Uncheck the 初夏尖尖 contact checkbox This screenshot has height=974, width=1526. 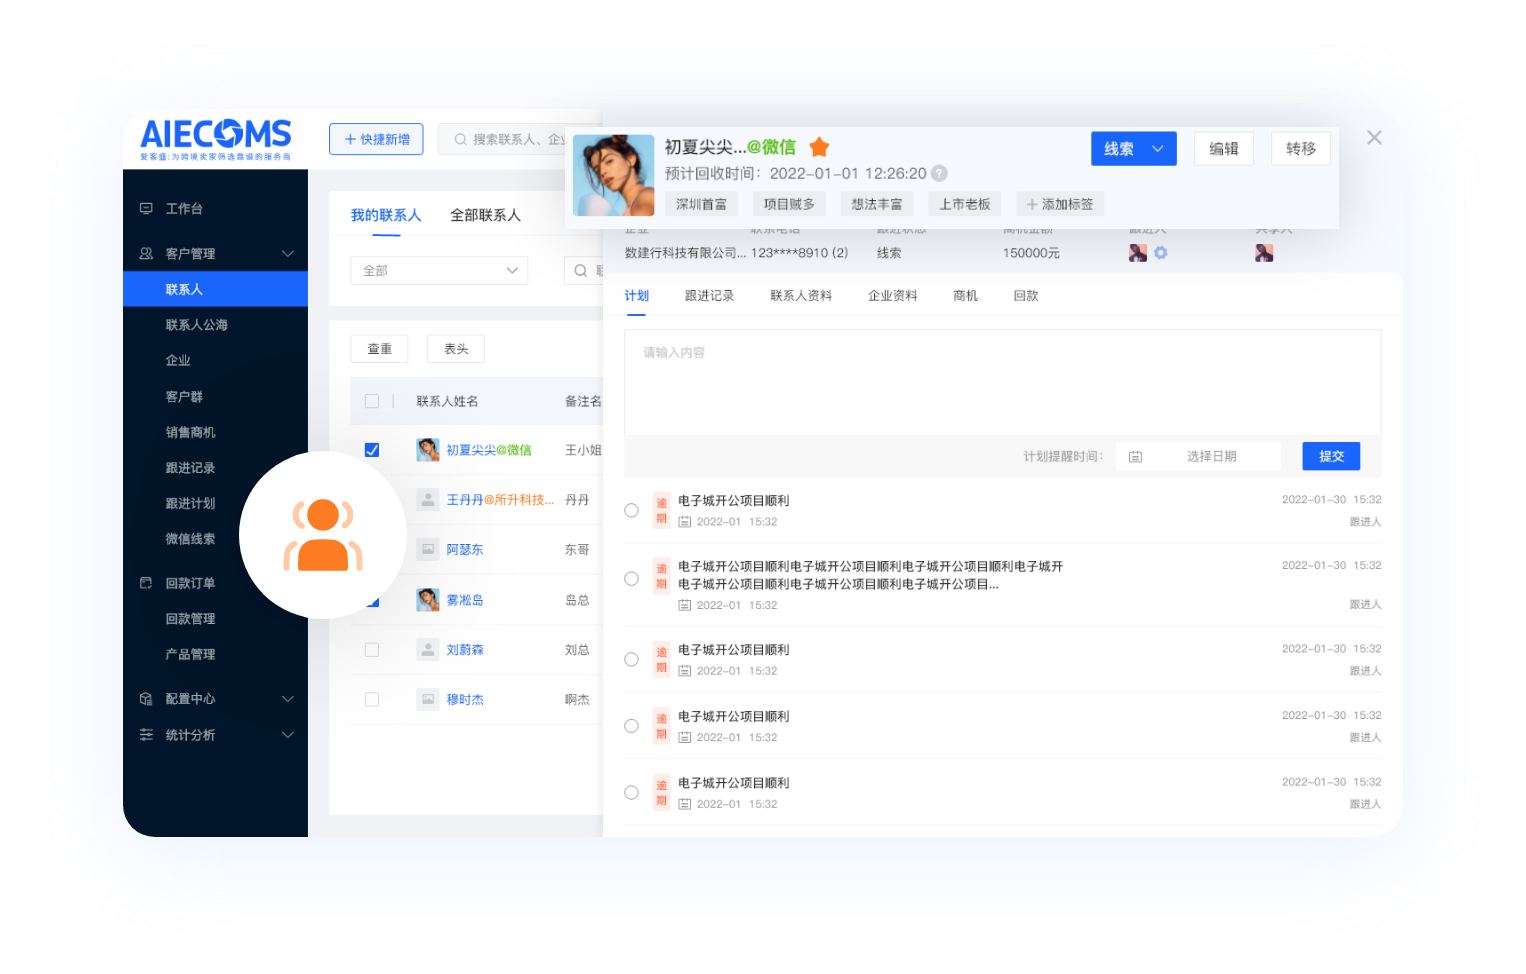pyautogui.click(x=372, y=450)
